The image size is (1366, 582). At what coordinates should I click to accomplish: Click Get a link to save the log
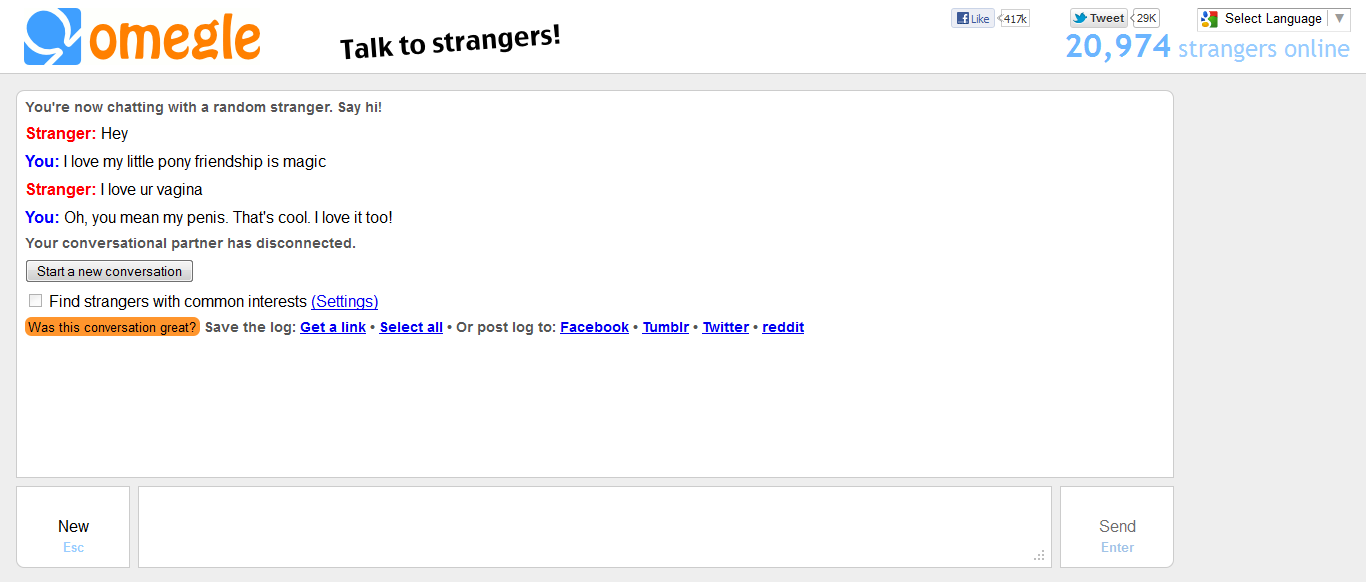click(333, 327)
